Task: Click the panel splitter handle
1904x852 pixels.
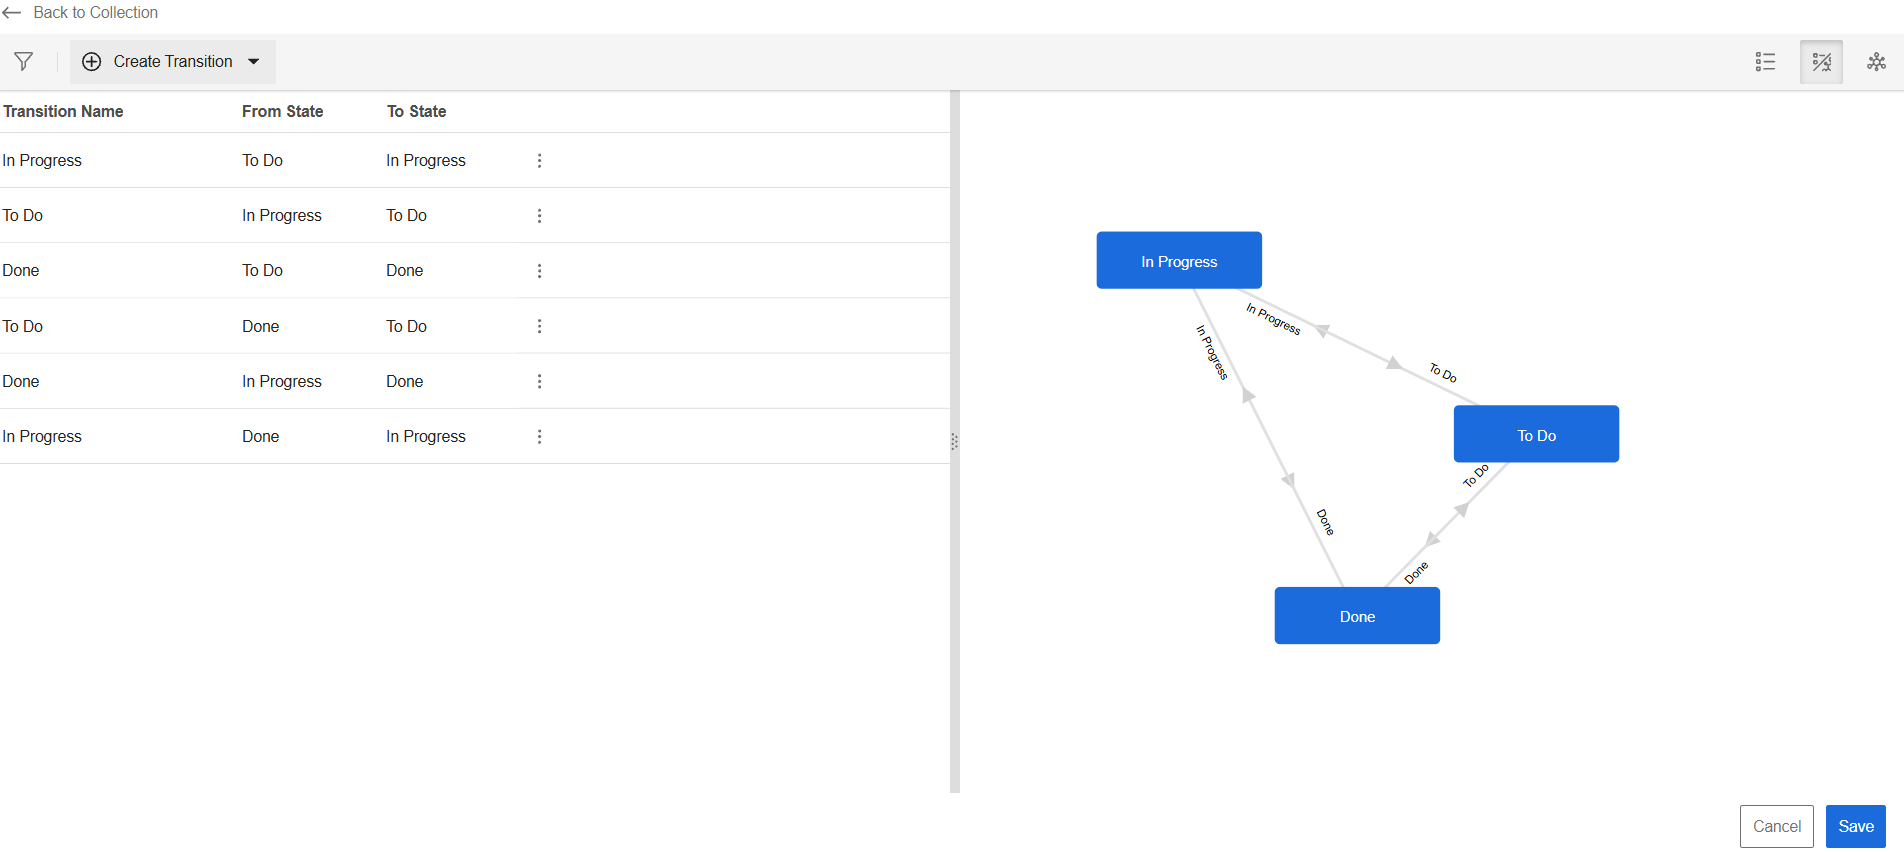Action: click(x=954, y=441)
